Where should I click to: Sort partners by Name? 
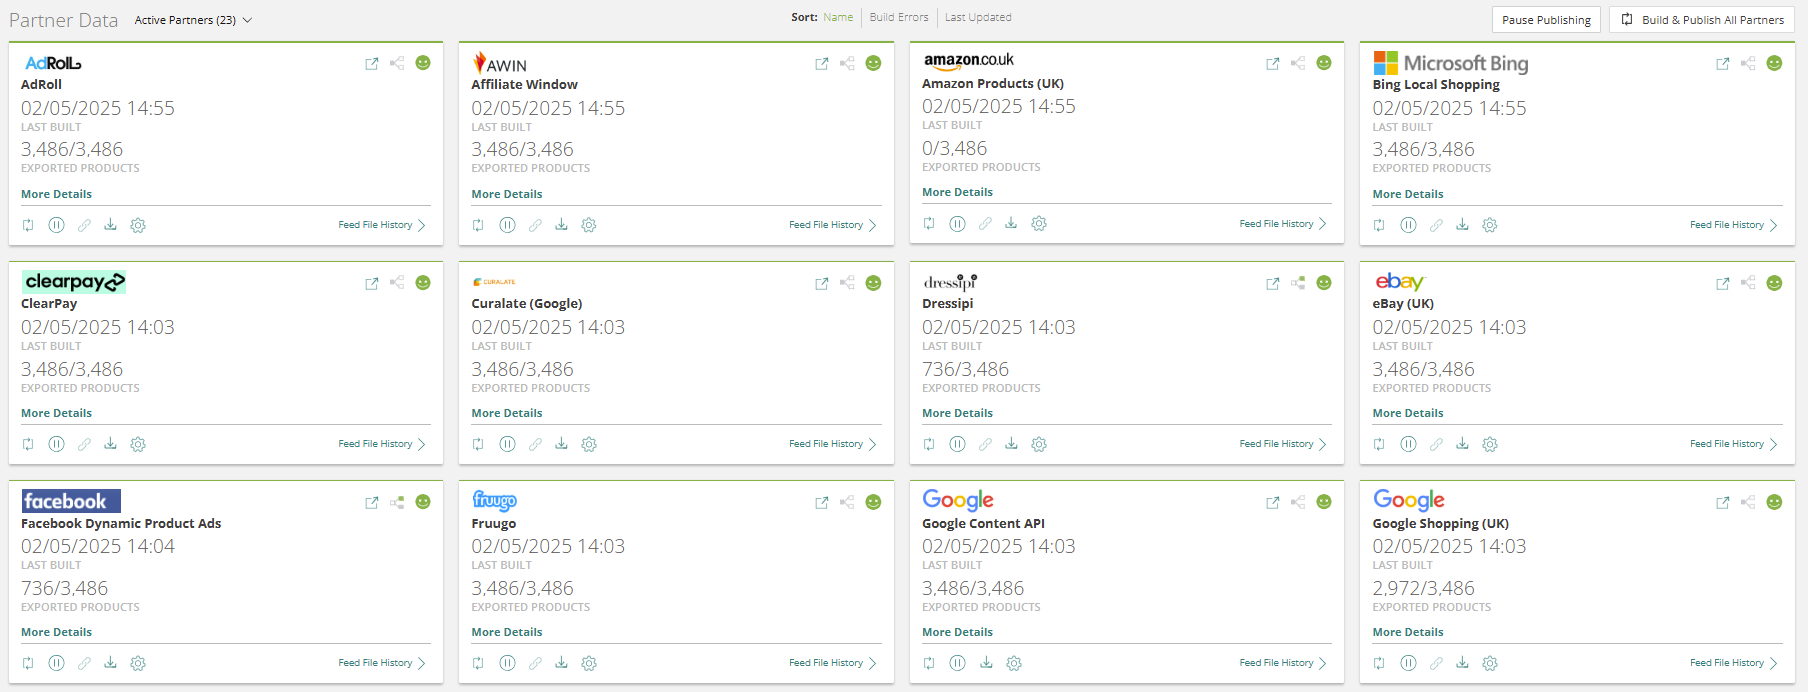838,17
